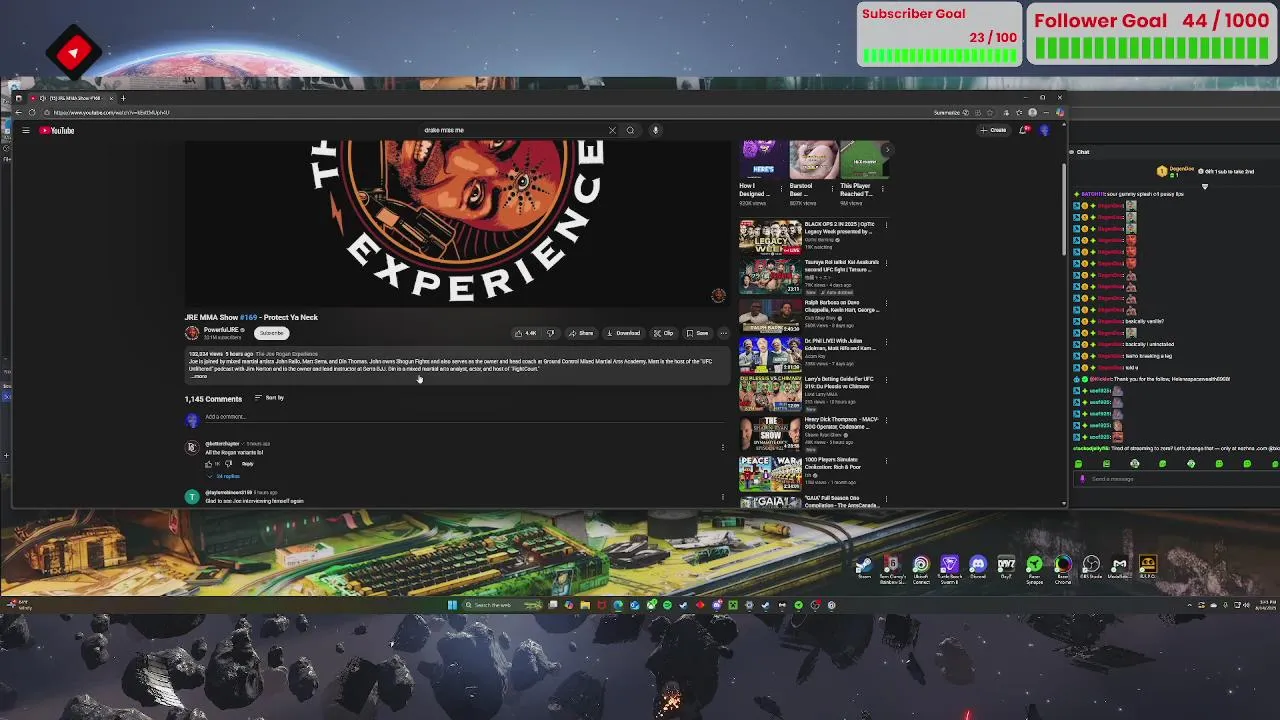Viewport: 1280px width, 720px height.
Task: Open YouTube notifications bell
Action: click(1023, 130)
